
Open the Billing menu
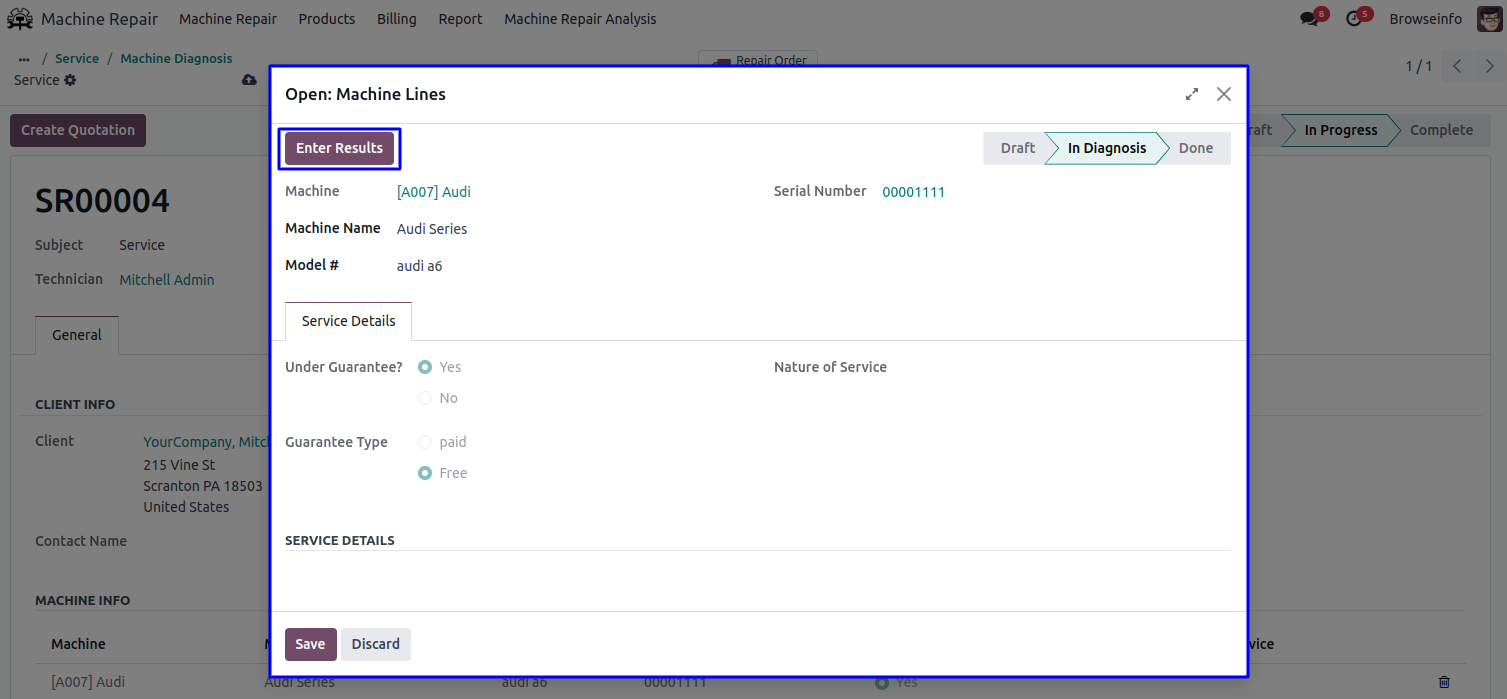396,19
